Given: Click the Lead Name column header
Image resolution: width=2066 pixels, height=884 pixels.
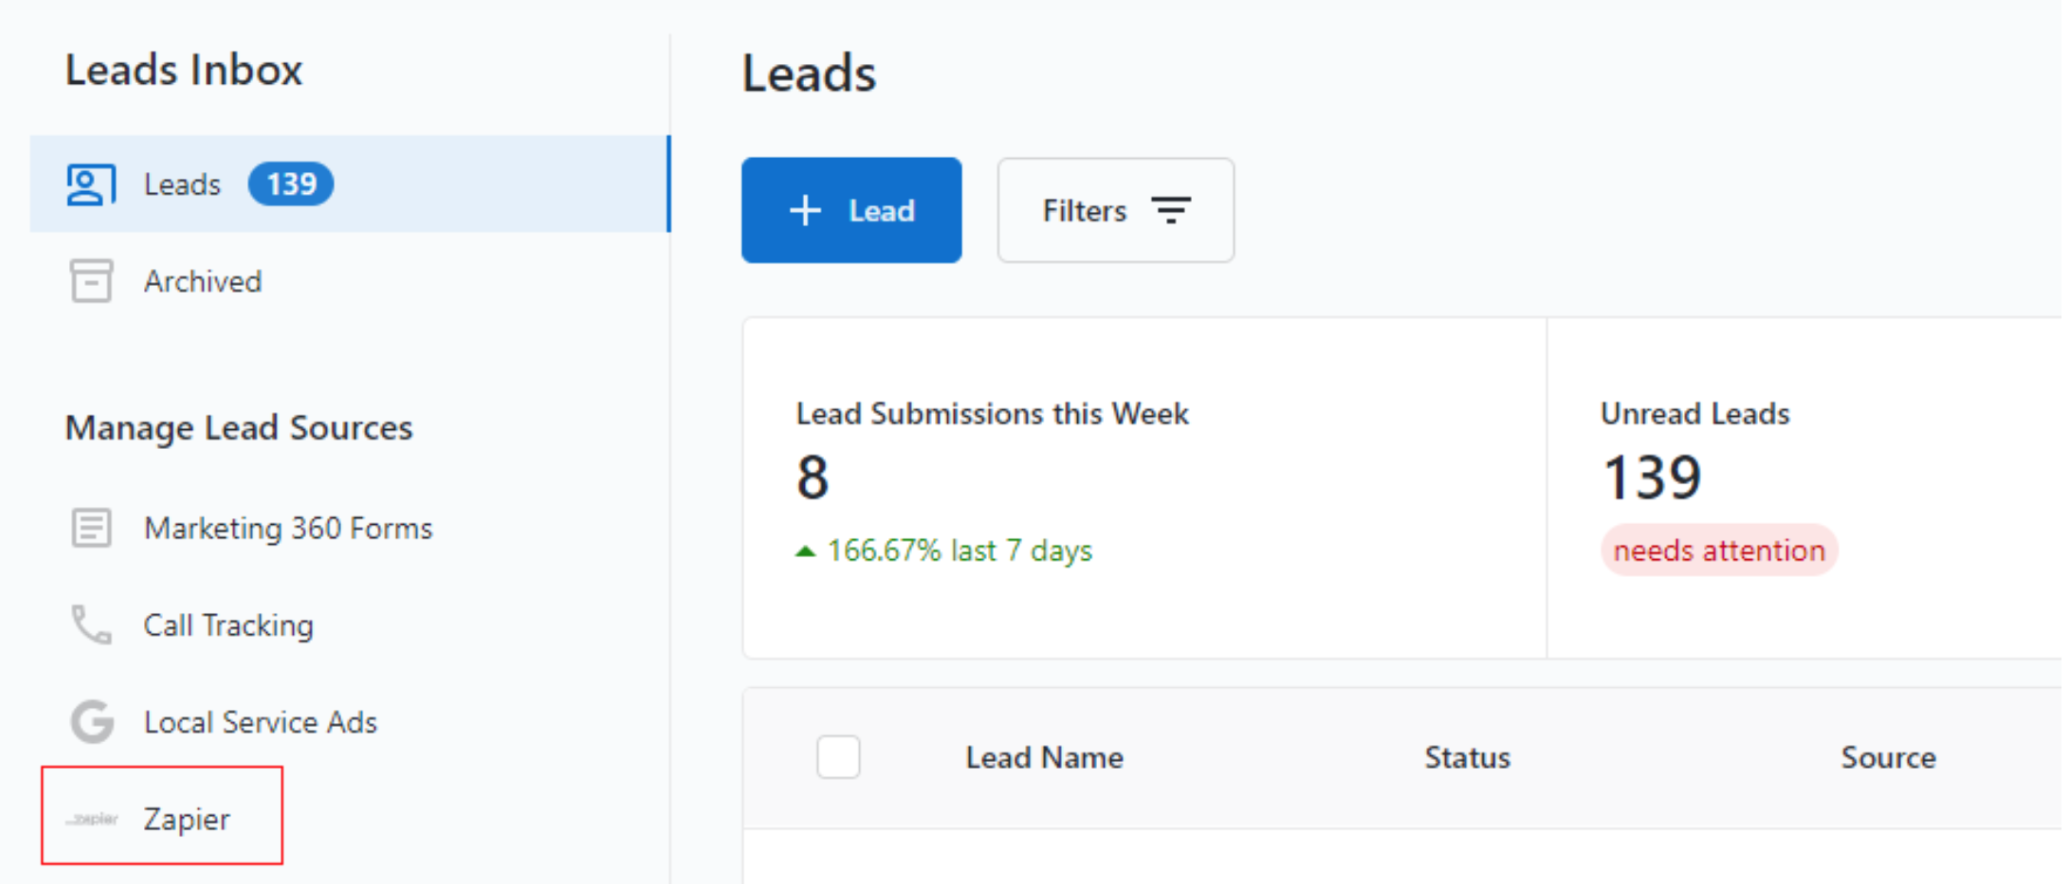Looking at the screenshot, I should (1044, 758).
